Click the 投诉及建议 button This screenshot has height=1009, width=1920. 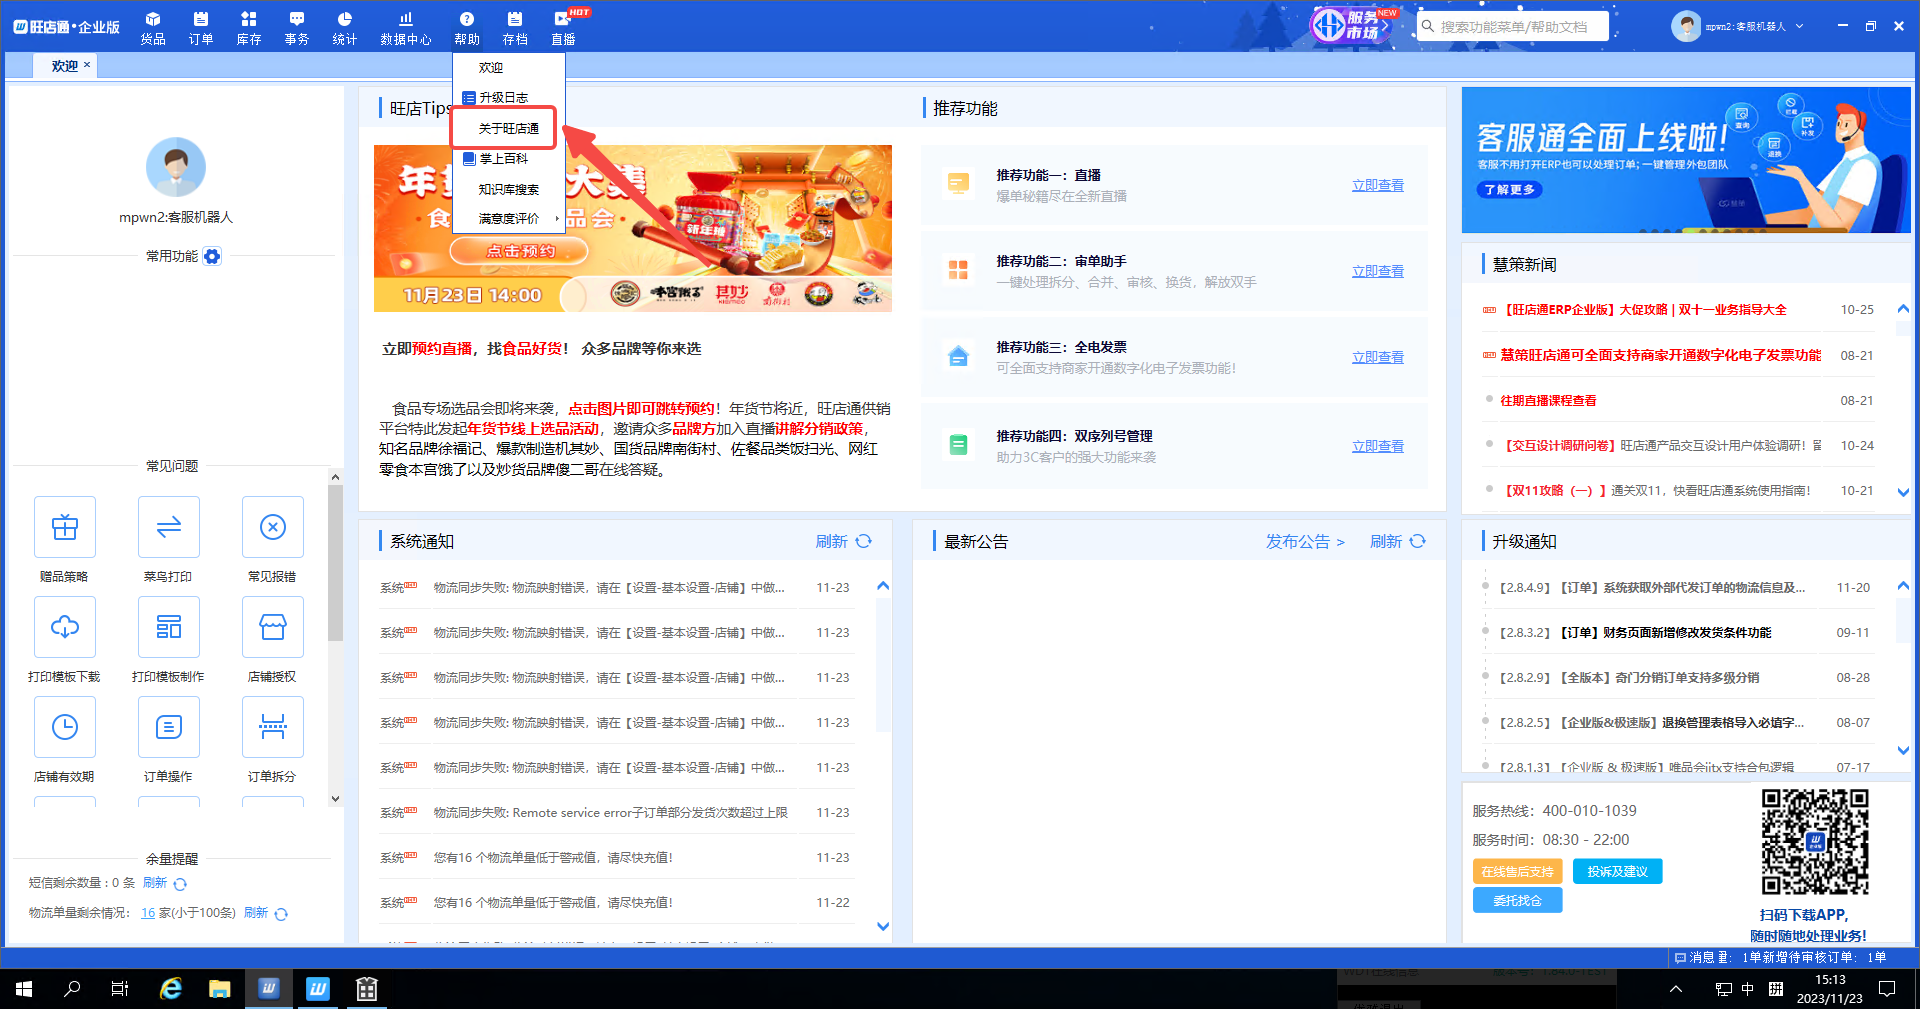1617,872
